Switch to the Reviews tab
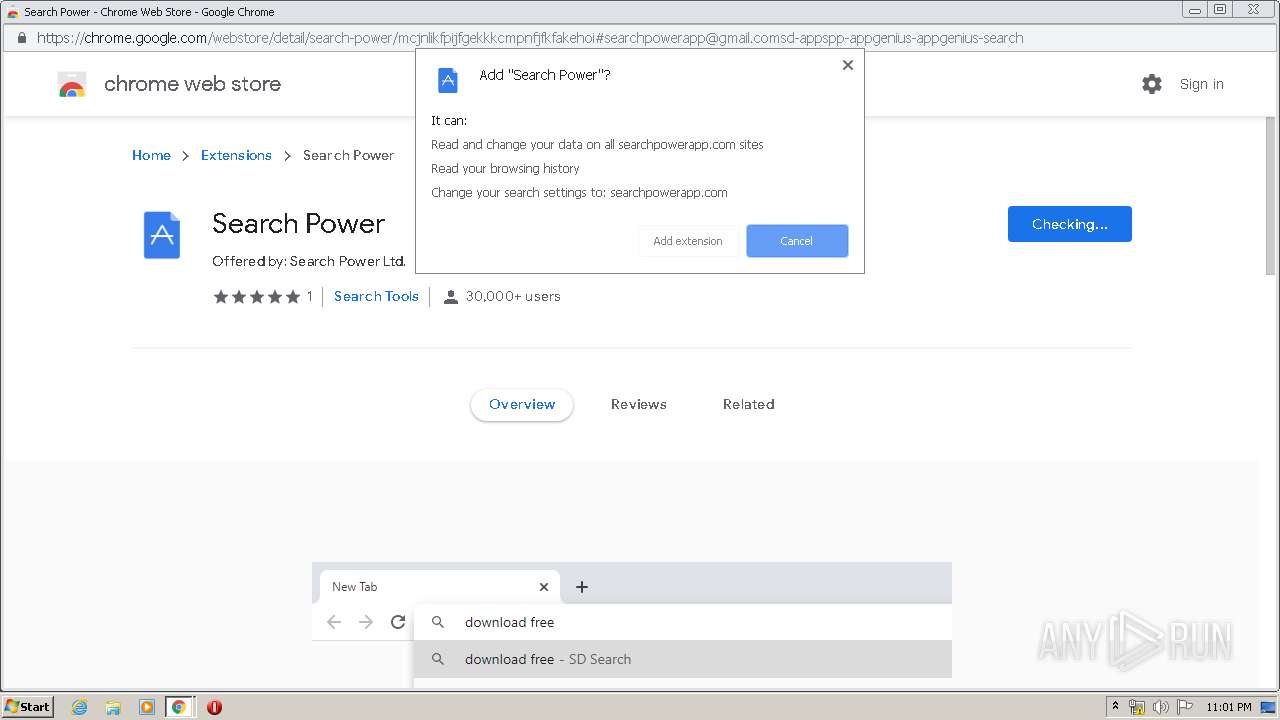 (639, 404)
